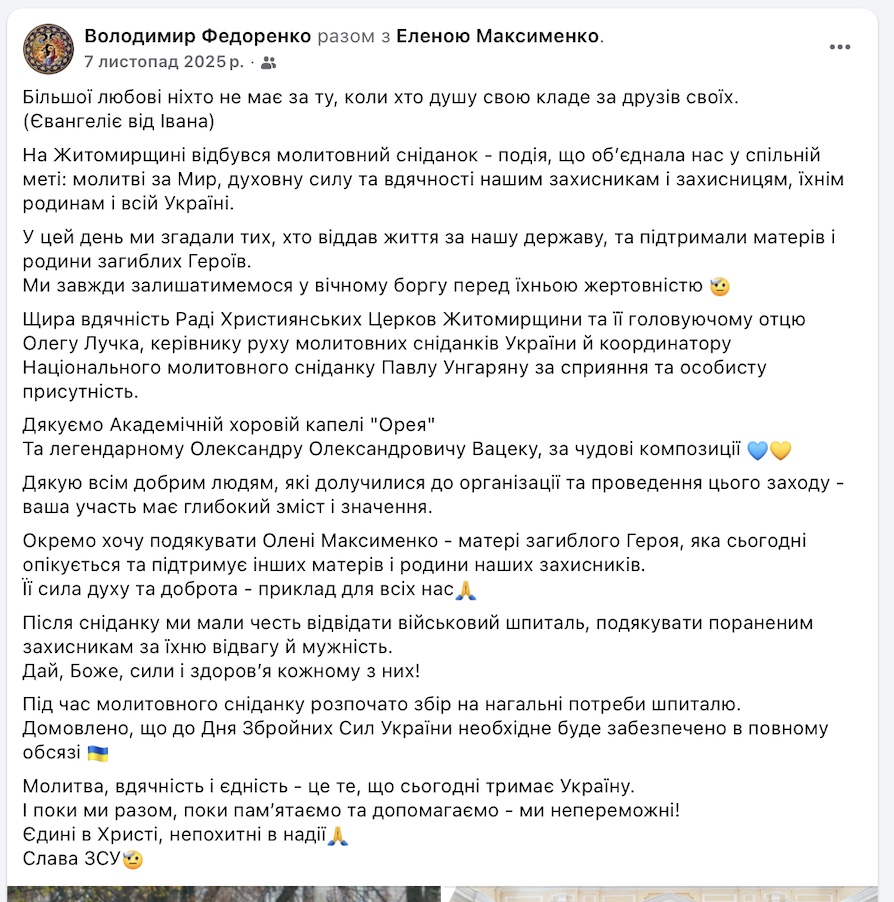Open the right photo at the post bottom
This screenshot has width=894, height=902.
tap(663, 894)
